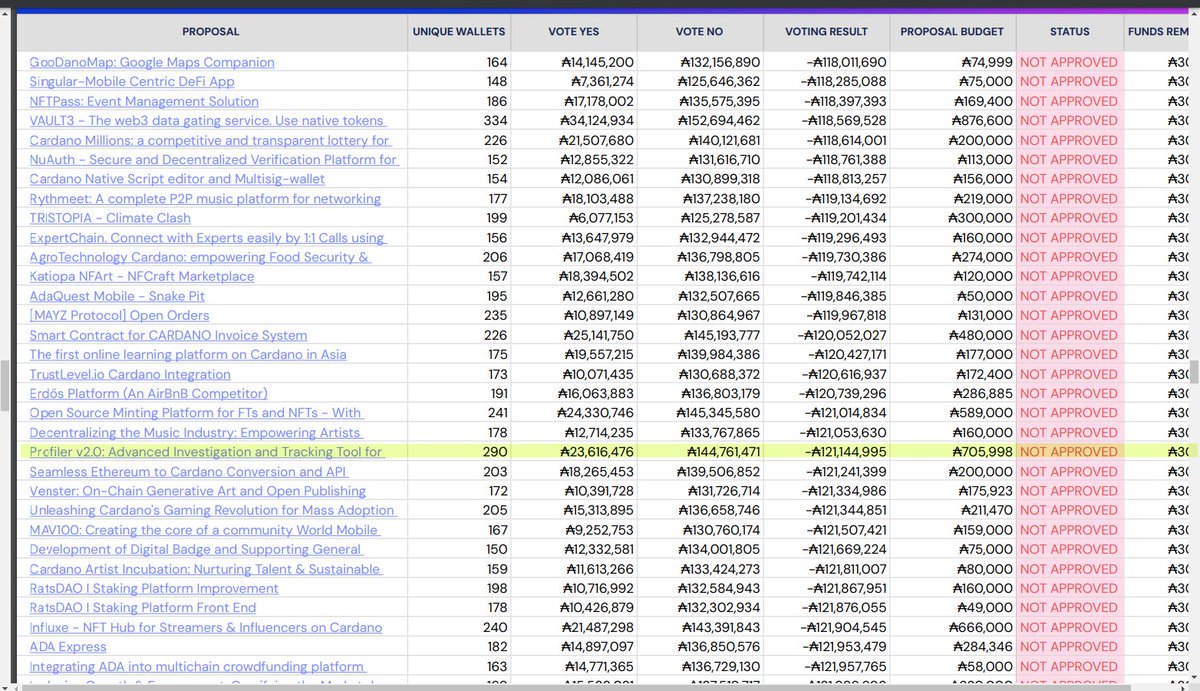Open Cardano Artist Incubation proposal link
This screenshot has height=691, width=1200.
205,569
